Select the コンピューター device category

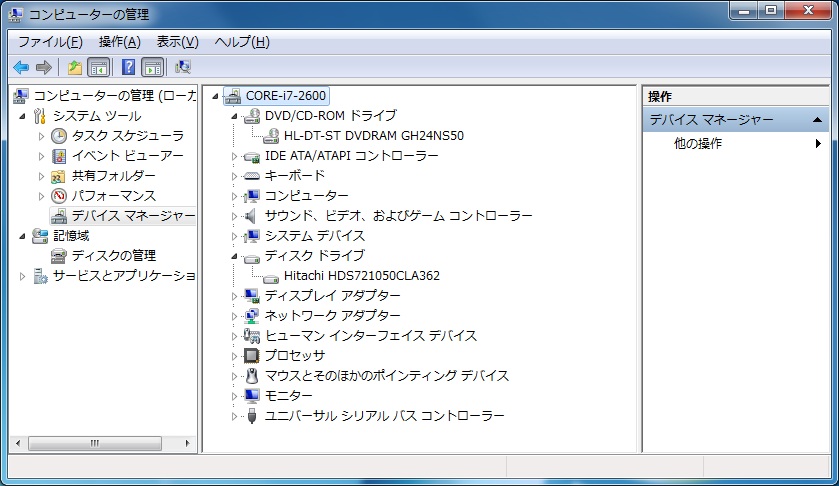[307, 196]
